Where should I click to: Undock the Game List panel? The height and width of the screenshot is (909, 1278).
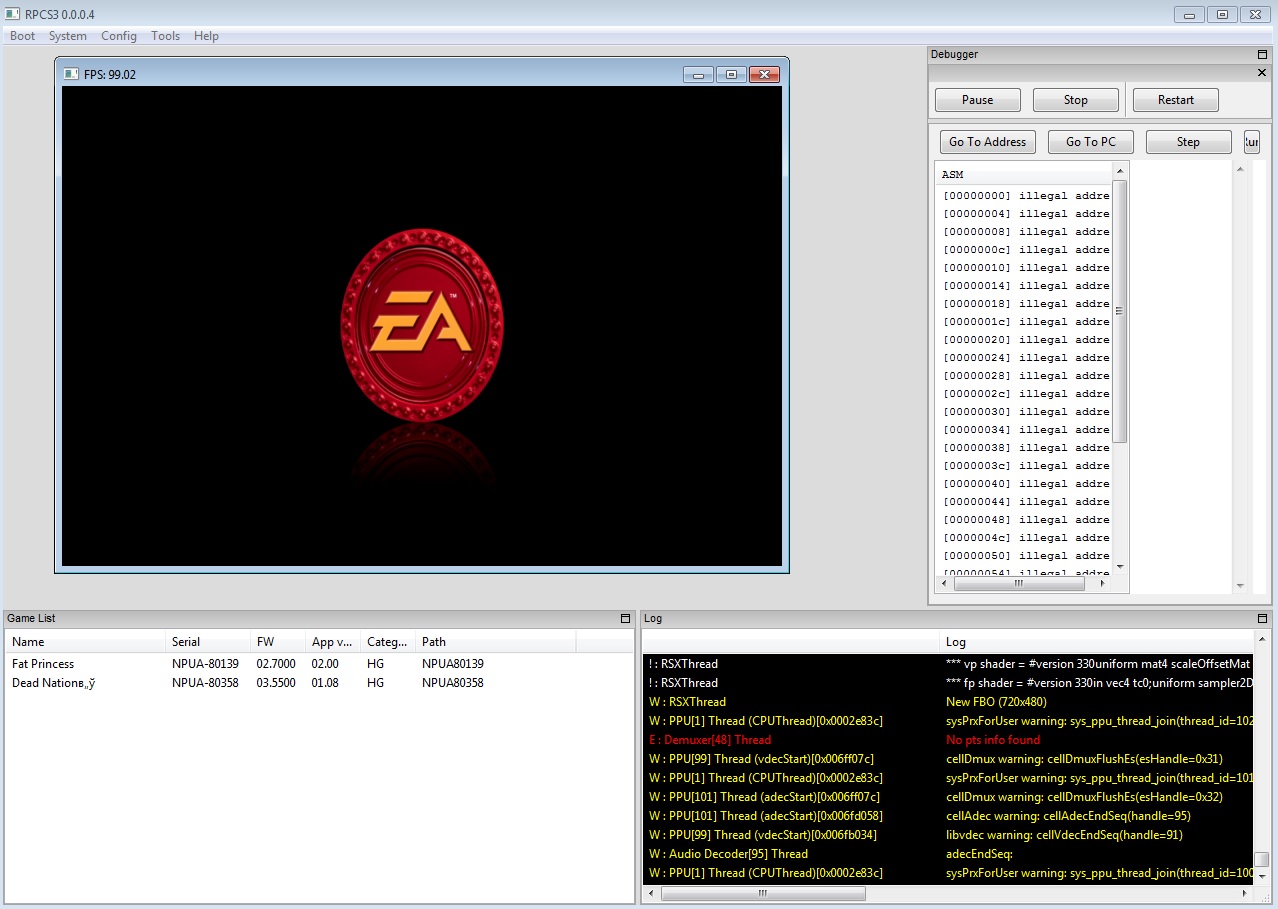[626, 619]
